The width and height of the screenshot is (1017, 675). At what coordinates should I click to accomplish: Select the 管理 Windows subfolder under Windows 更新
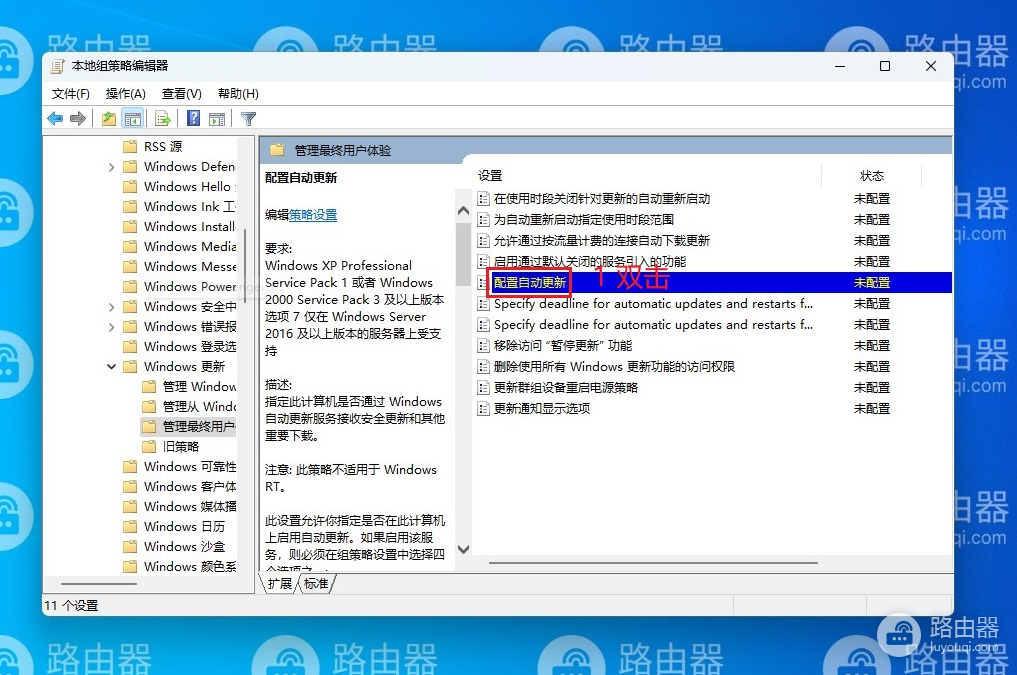click(189, 387)
